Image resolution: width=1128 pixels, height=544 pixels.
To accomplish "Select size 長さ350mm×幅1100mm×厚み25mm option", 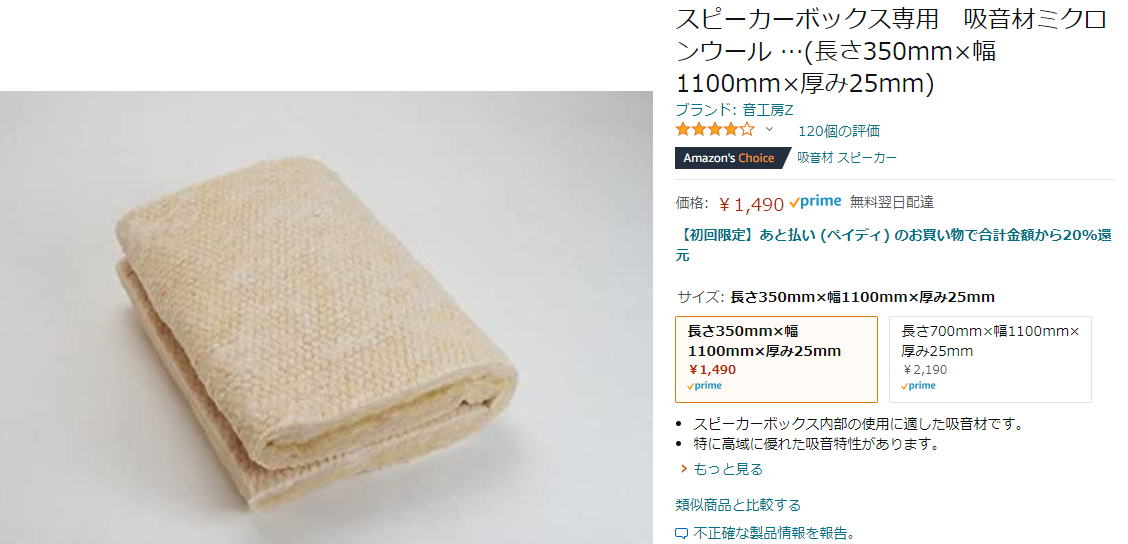I will click(x=776, y=359).
